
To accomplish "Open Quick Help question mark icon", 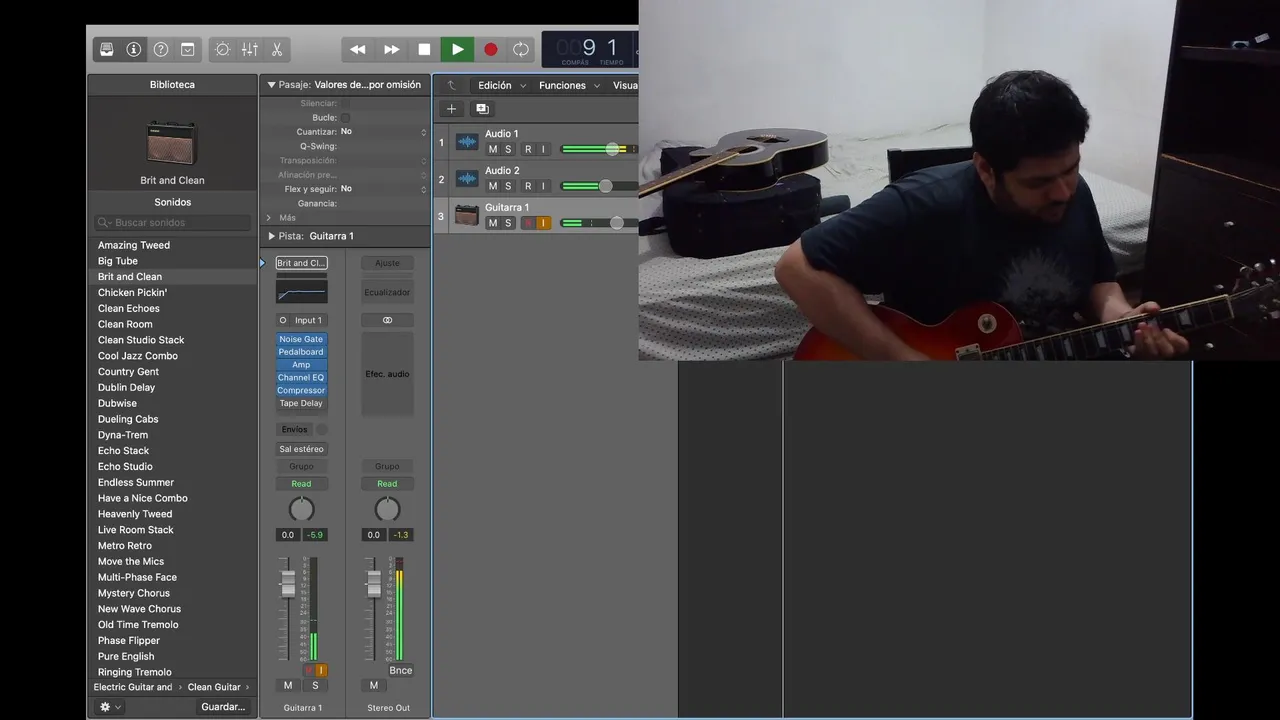I will coord(160,49).
